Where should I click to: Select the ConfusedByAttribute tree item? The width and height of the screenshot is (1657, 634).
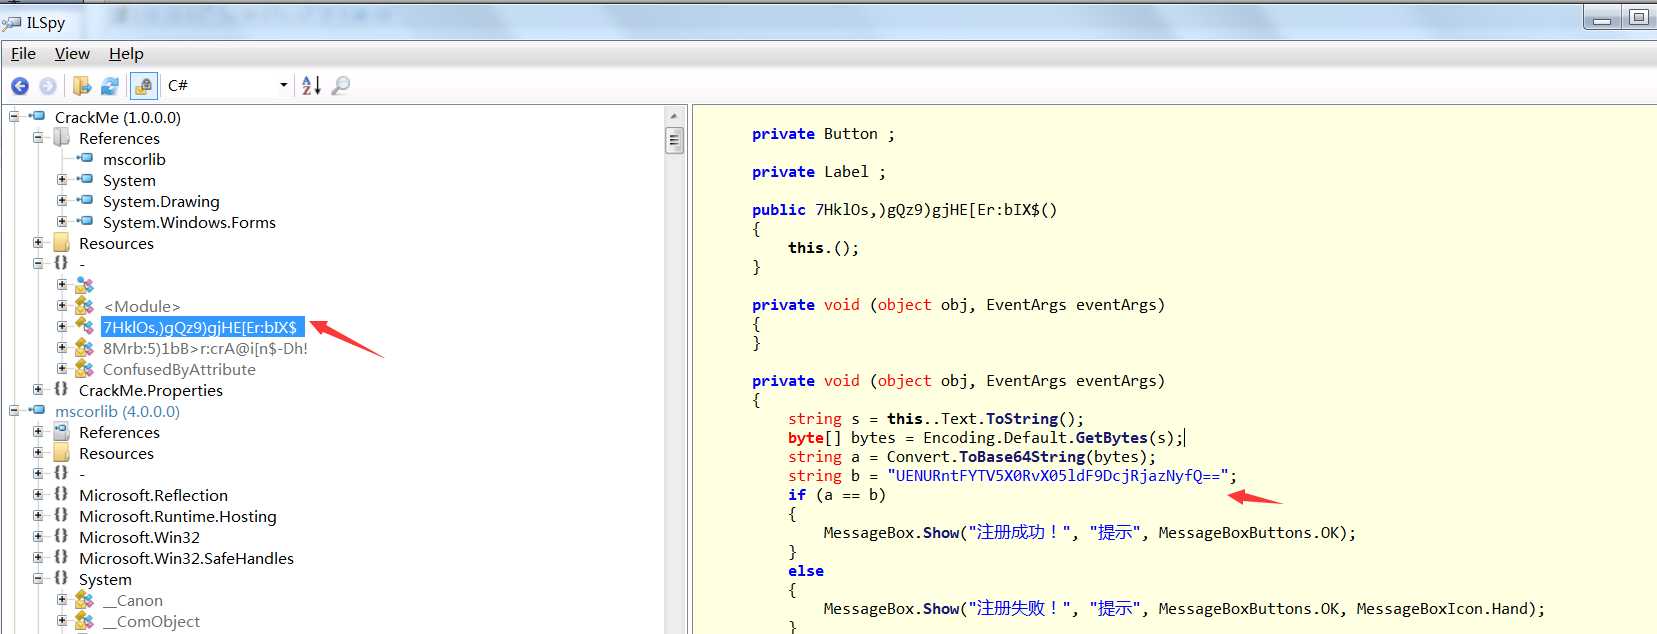pyautogui.click(x=179, y=369)
